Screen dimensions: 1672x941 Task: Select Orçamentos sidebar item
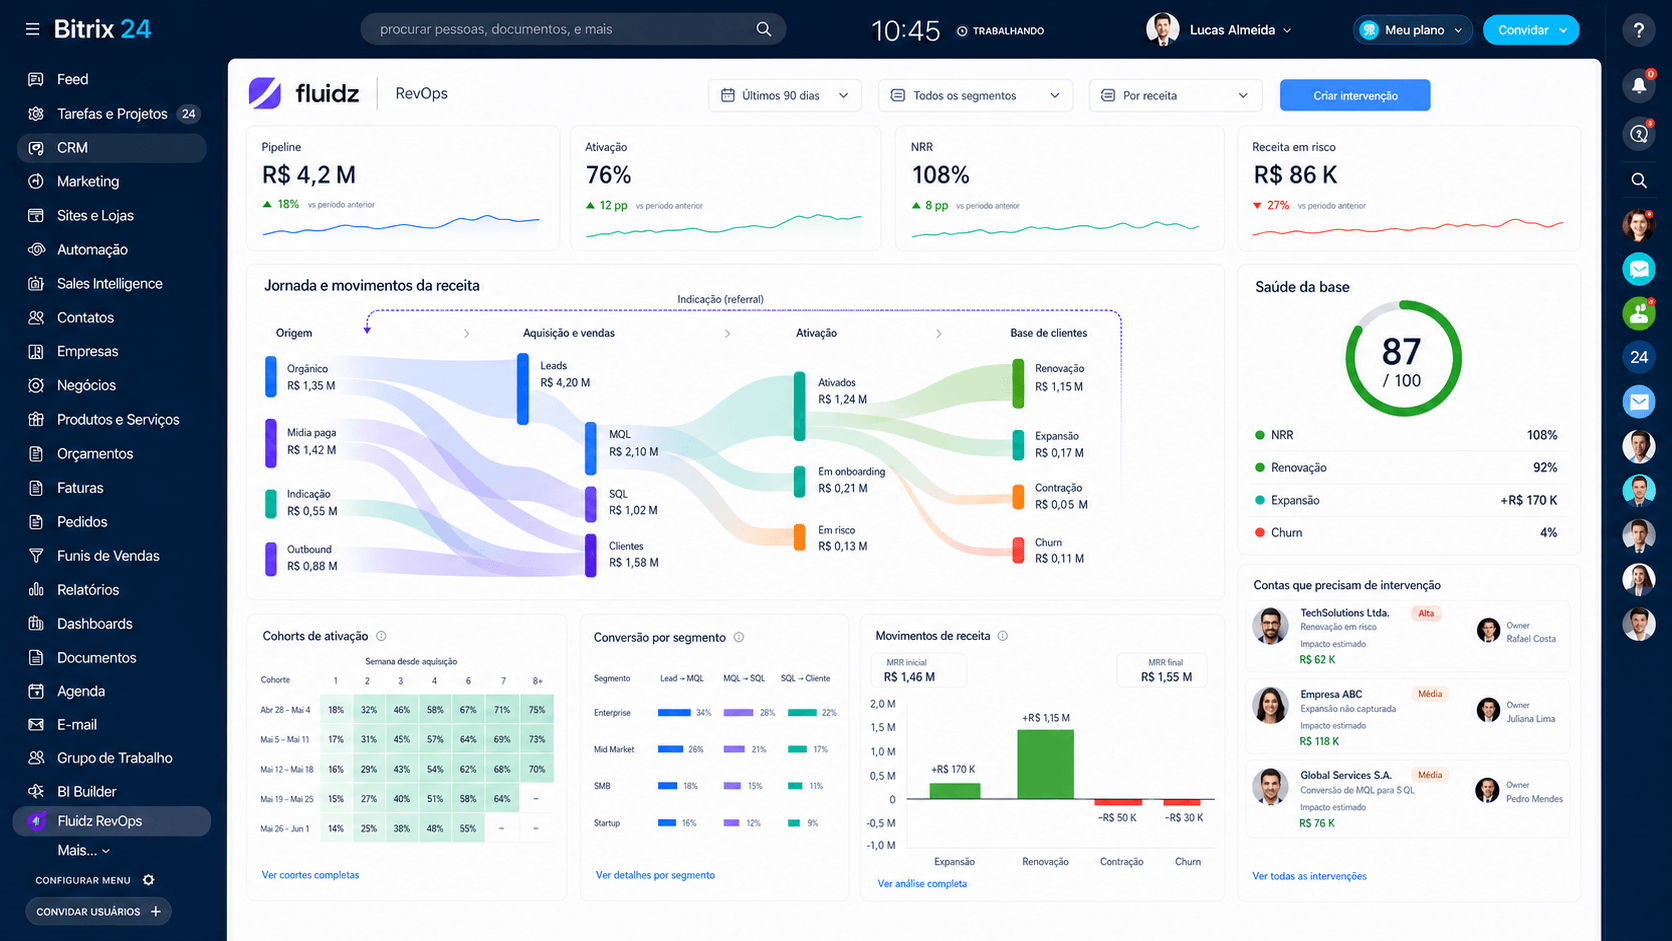pos(94,453)
